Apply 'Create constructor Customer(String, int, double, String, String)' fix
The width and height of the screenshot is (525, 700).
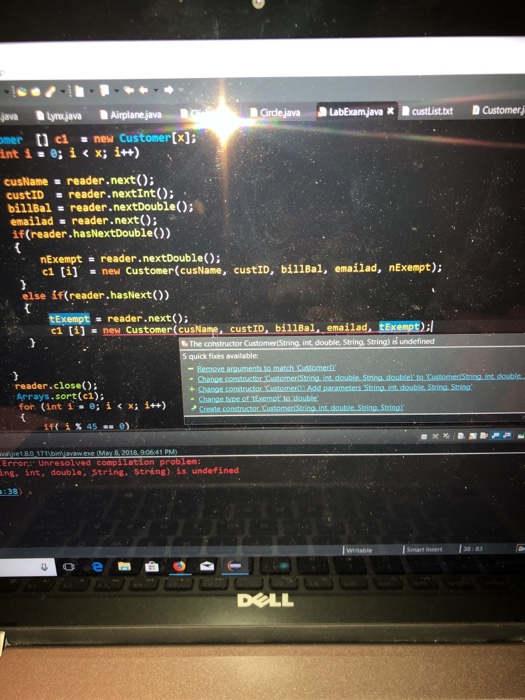point(301,408)
